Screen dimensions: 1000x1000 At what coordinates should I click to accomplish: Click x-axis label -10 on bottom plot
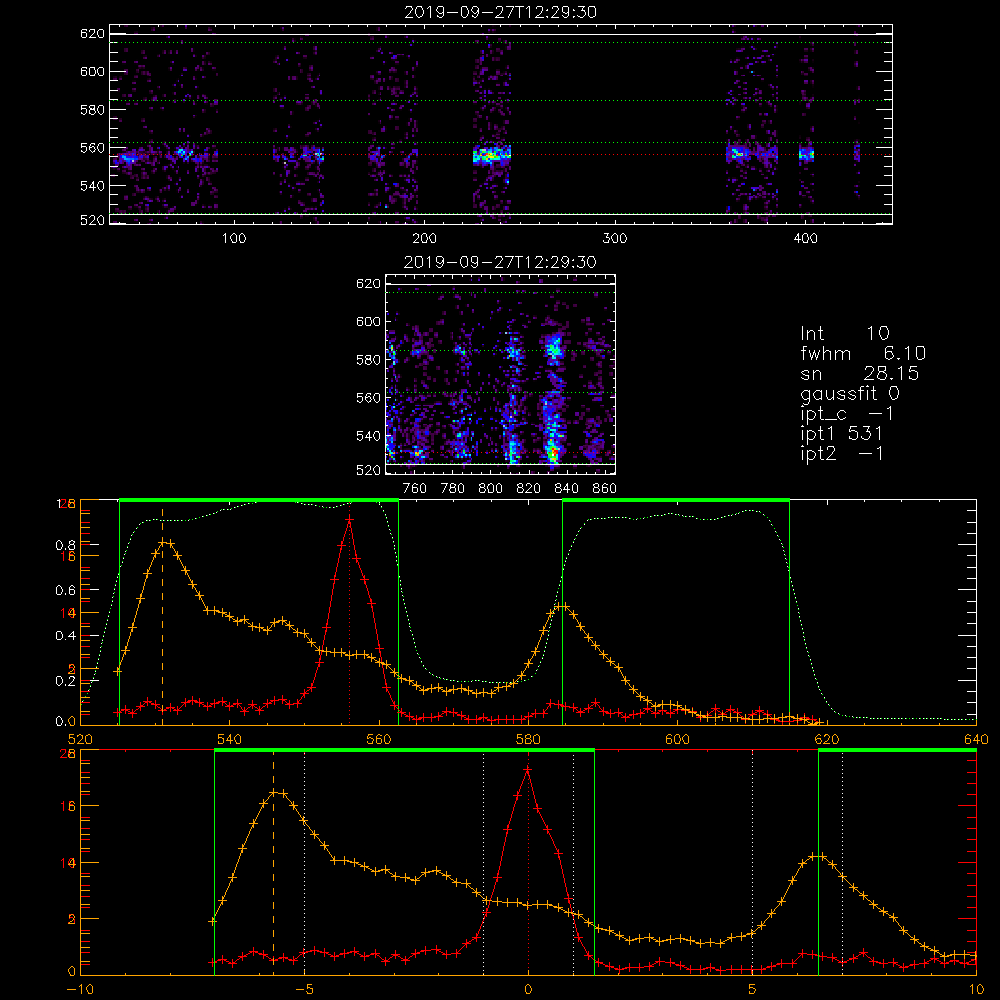pos(80,989)
